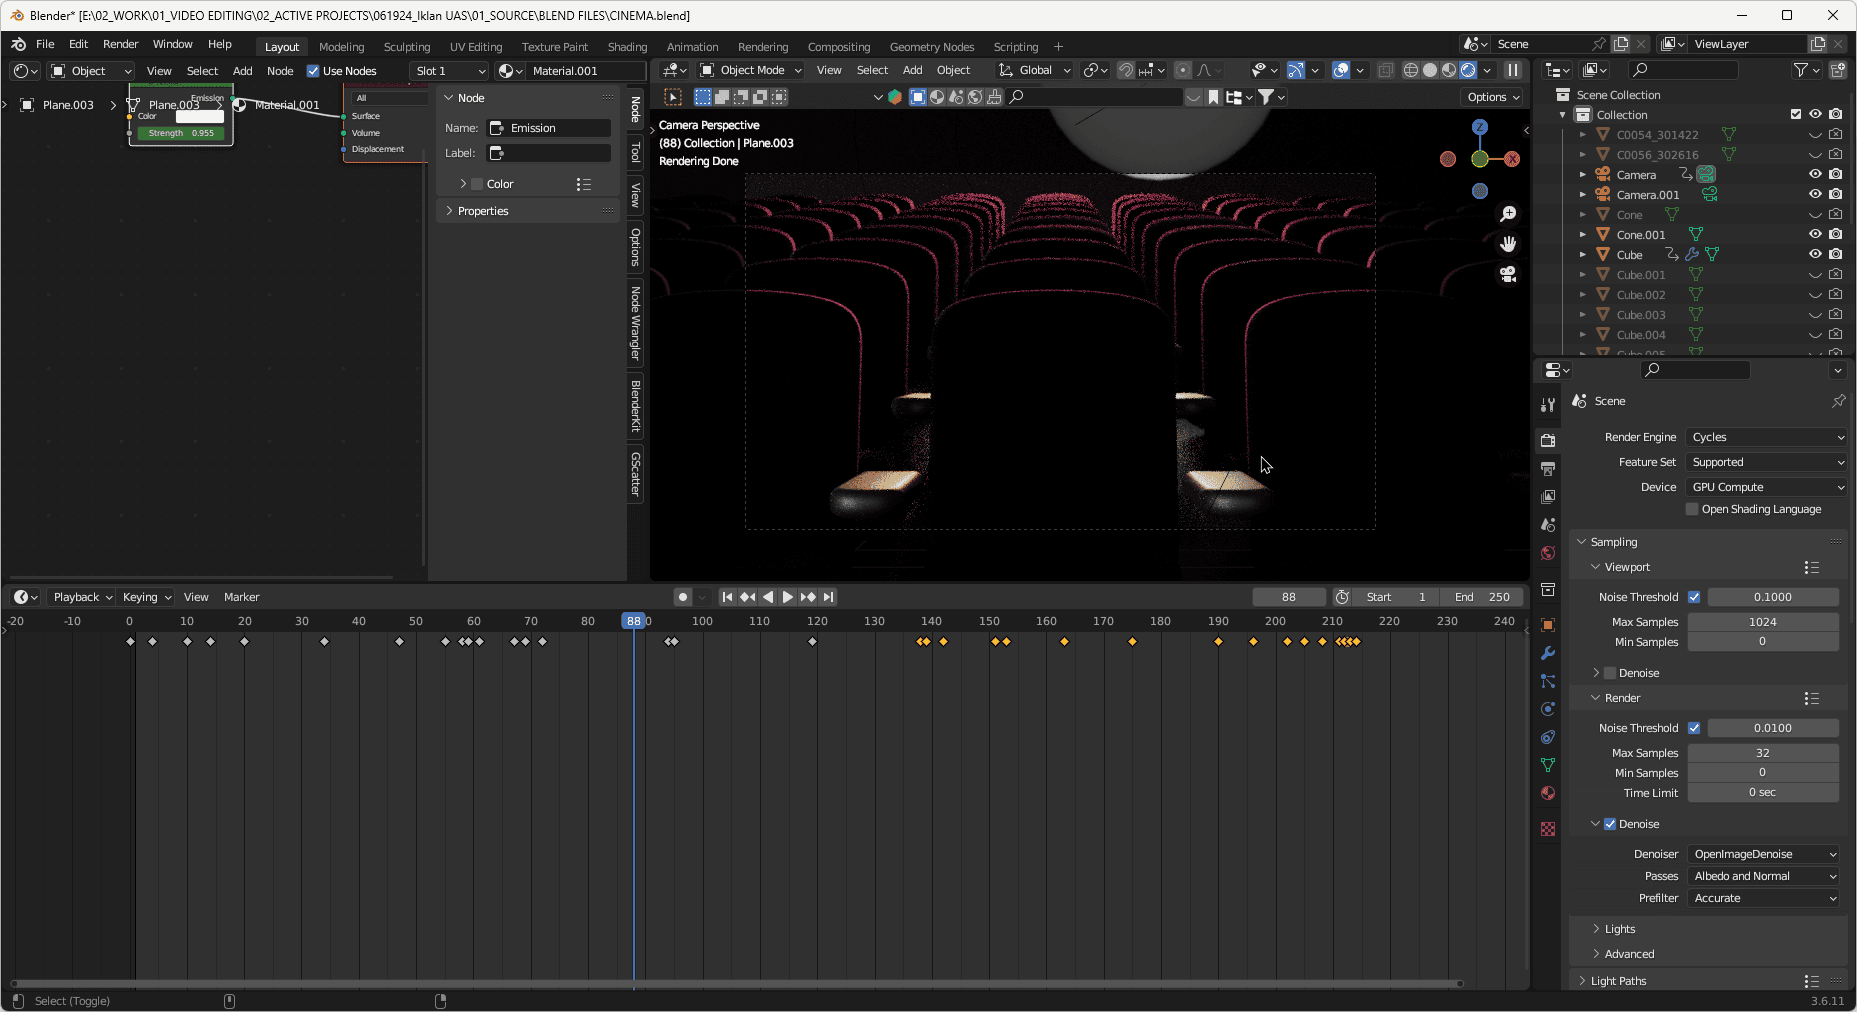Switch to rendered viewport shading
This screenshot has width=1857, height=1012.
(x=1468, y=70)
